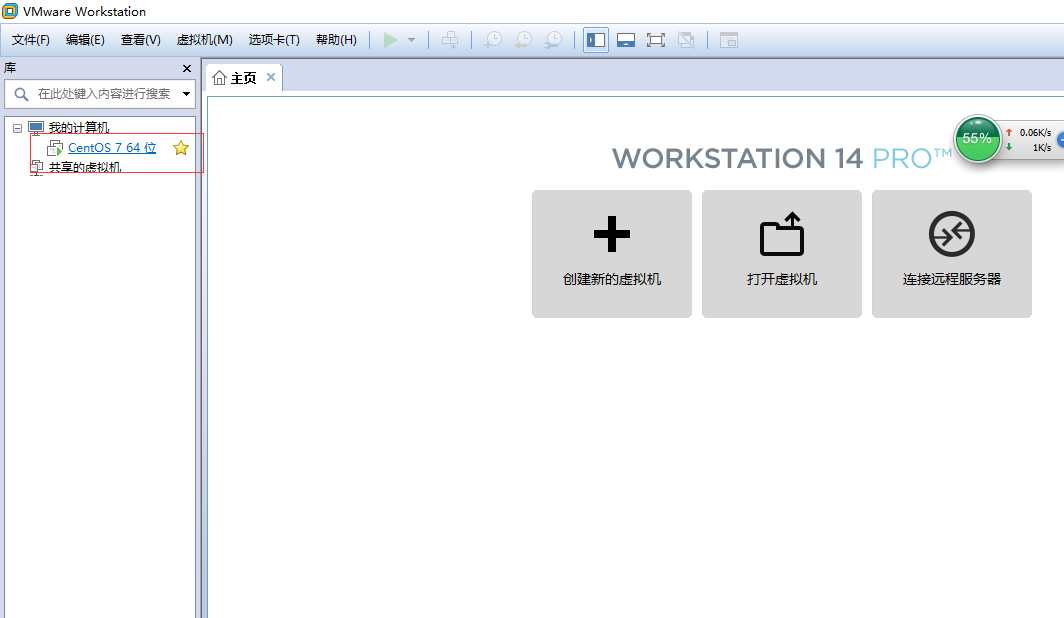Click the magnifier search icon in library

(x=21, y=94)
